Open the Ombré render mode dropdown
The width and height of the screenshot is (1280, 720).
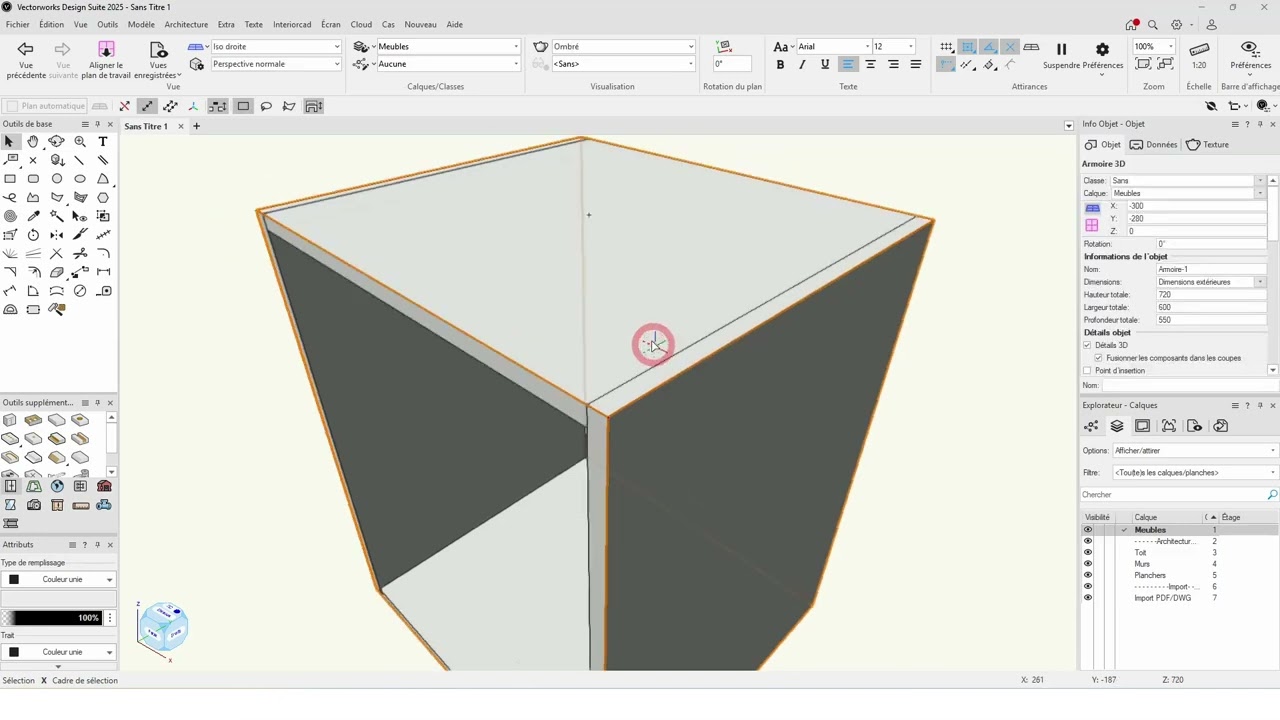[x=623, y=47]
